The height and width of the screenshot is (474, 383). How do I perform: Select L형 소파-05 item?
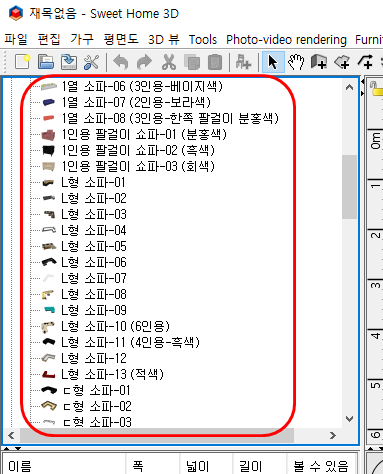(94, 246)
